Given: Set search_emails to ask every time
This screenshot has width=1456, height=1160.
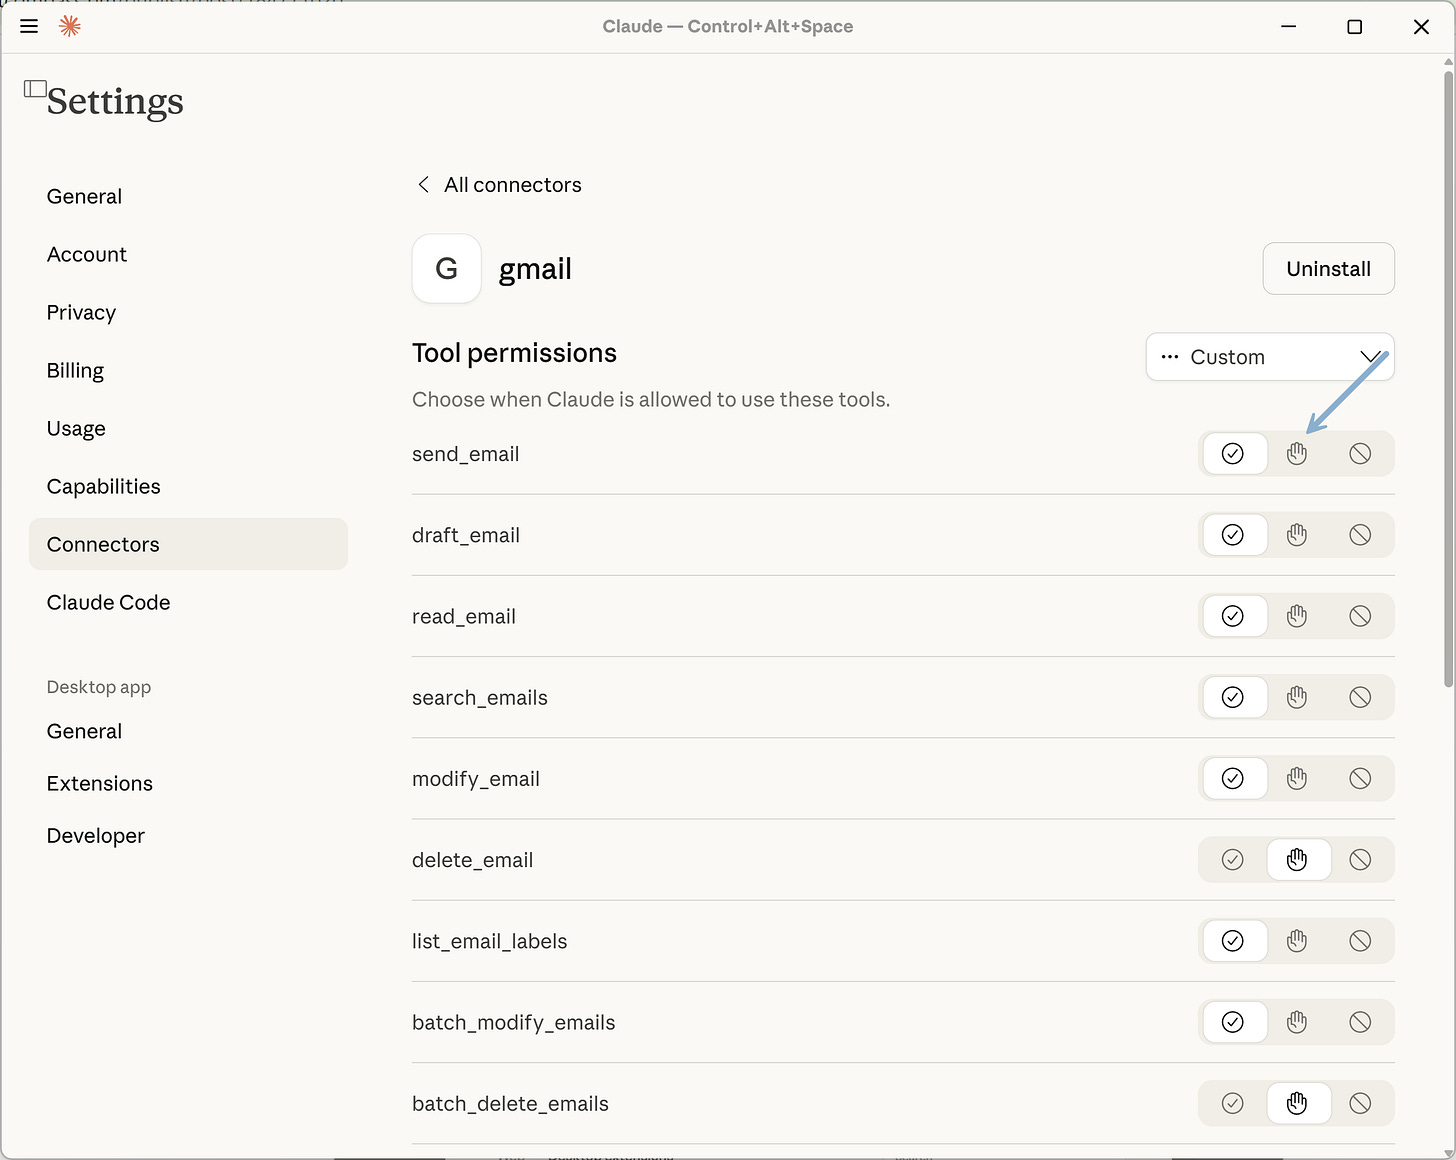Looking at the screenshot, I should point(1297,697).
